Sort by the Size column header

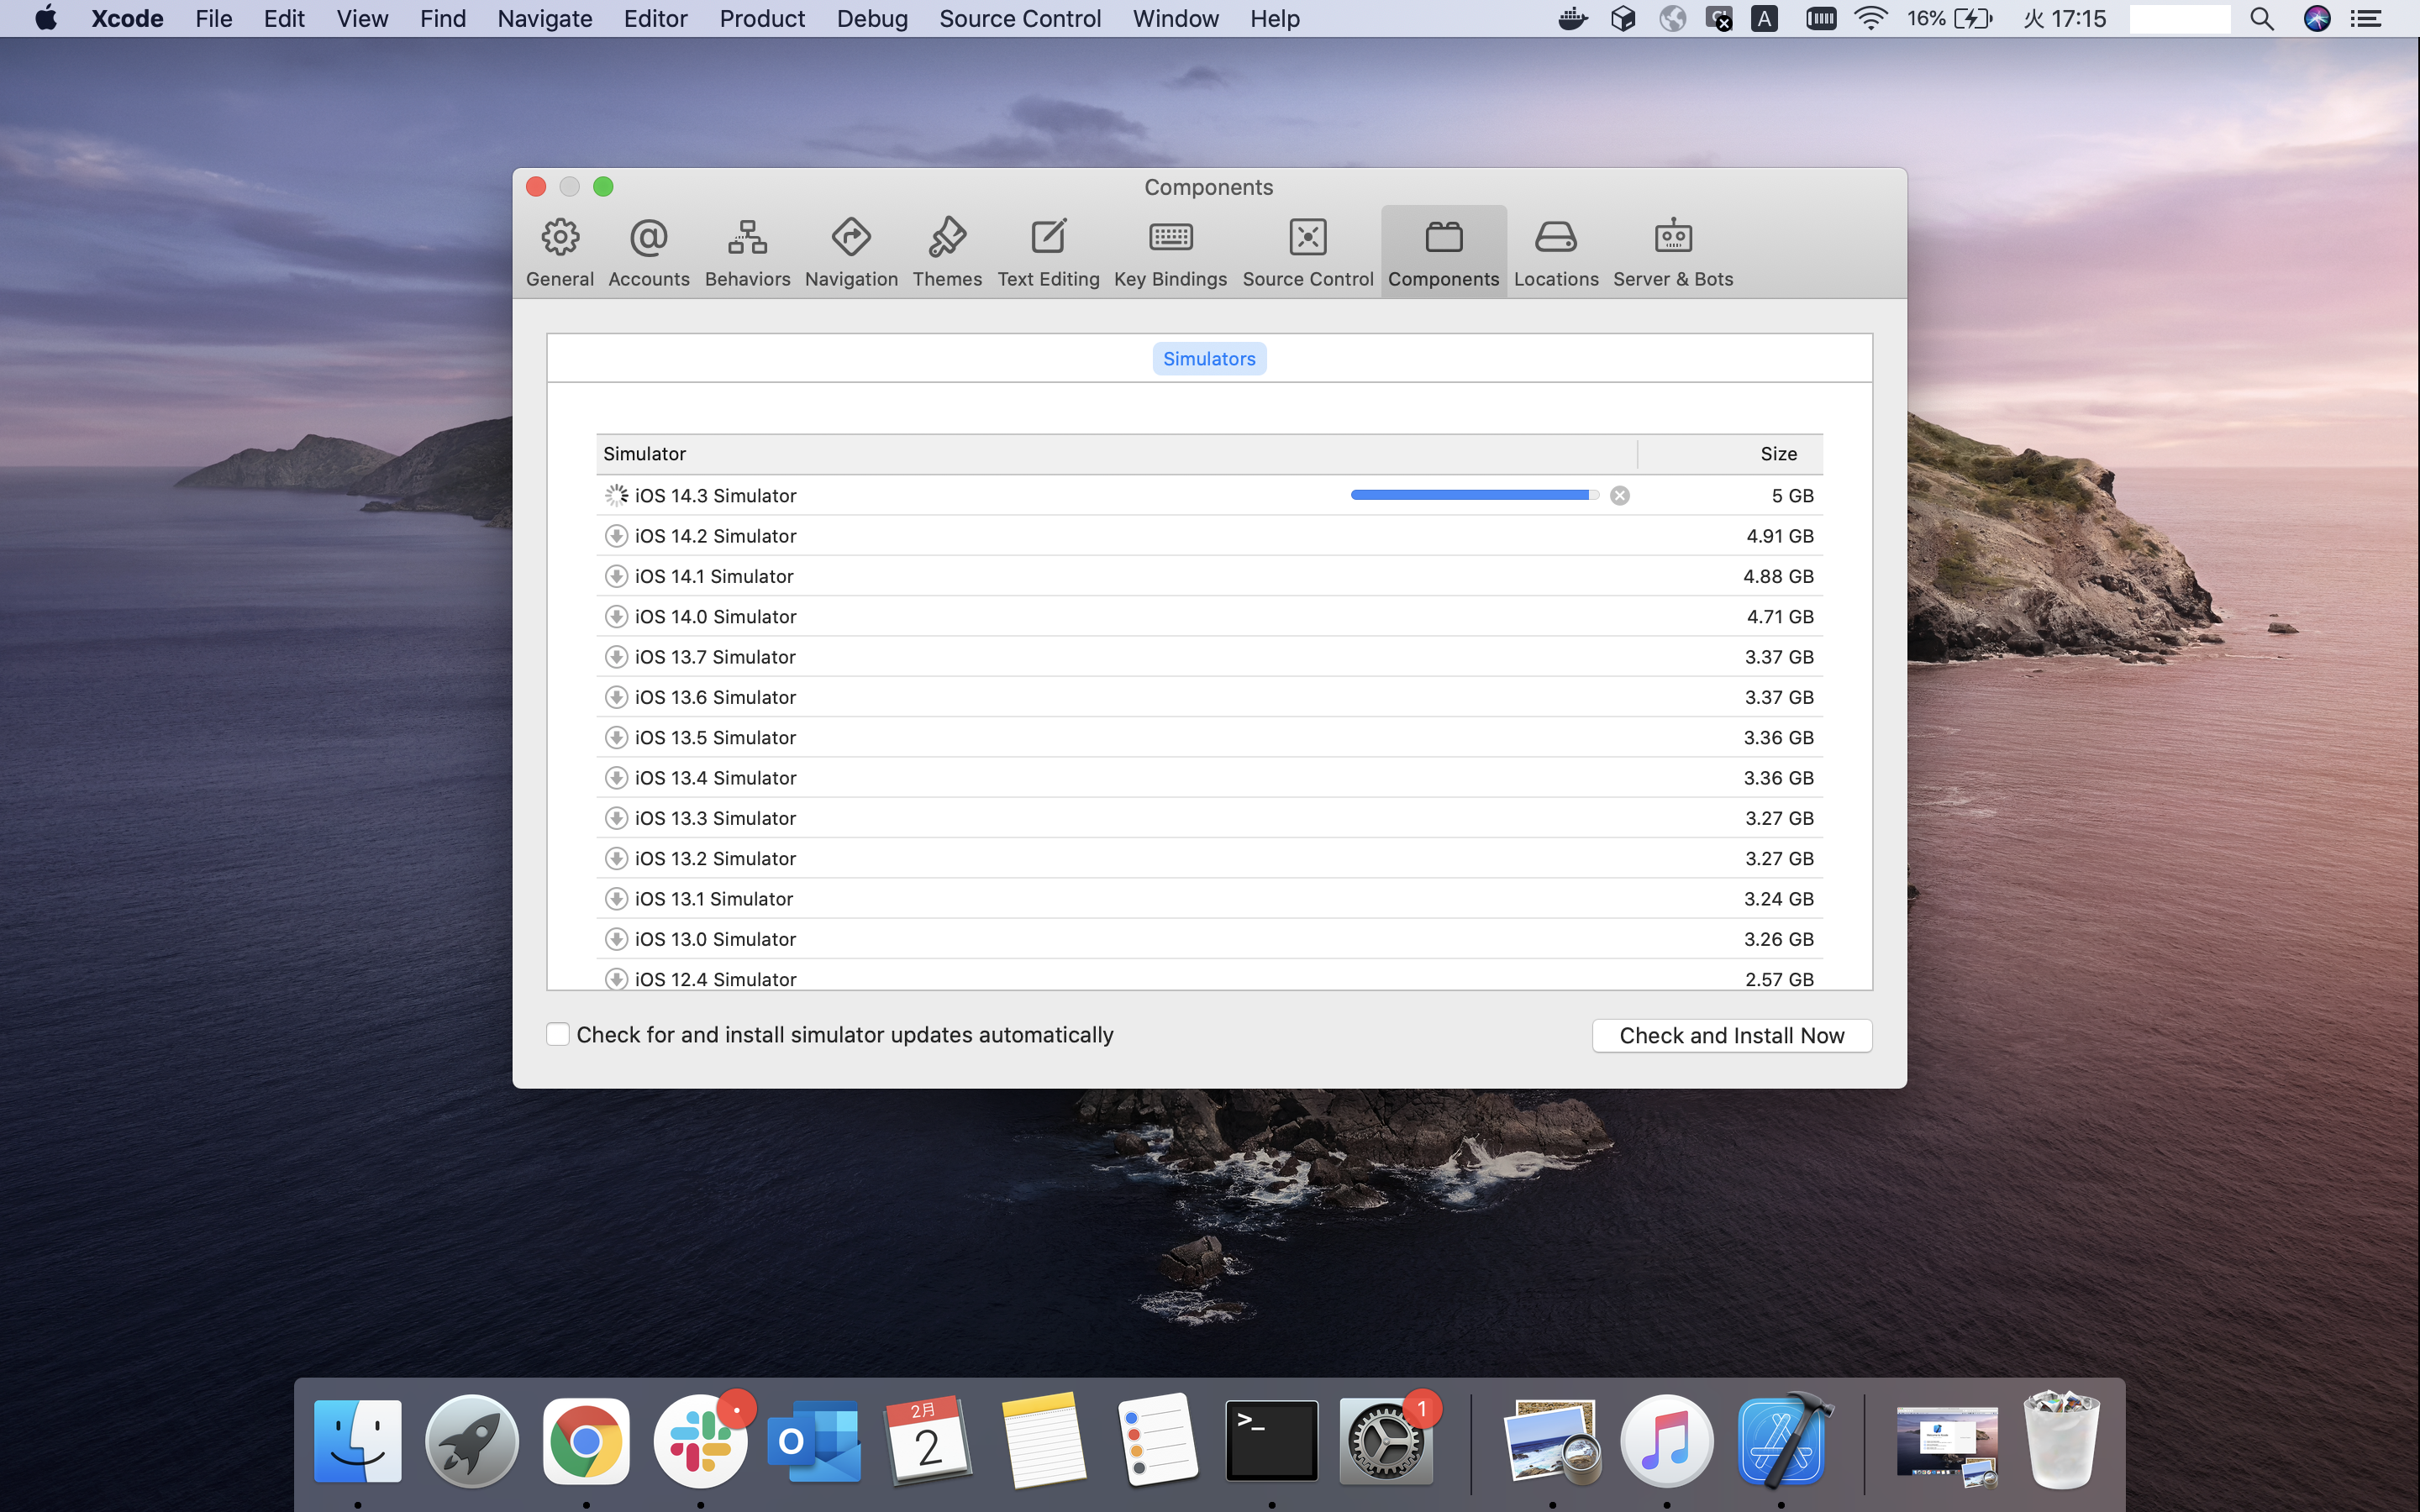[1731, 454]
